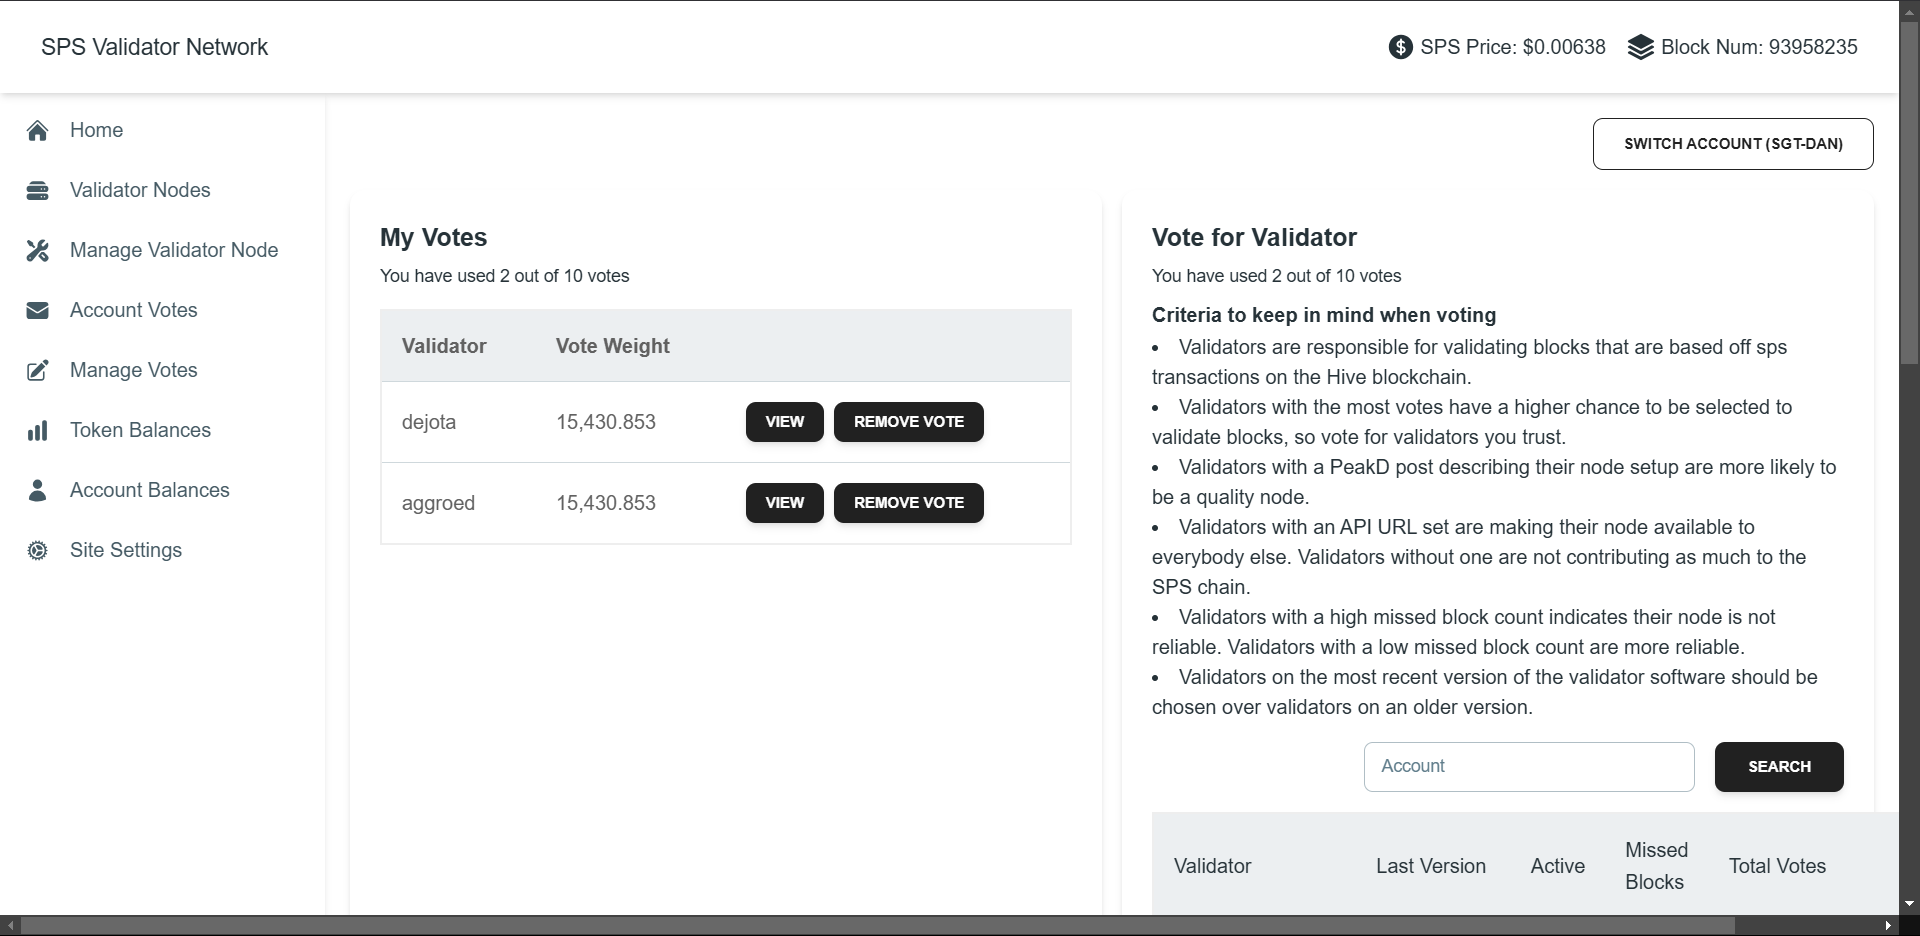This screenshot has width=1920, height=936.
Task: View the dejota validator details
Action: pyautogui.click(x=784, y=422)
